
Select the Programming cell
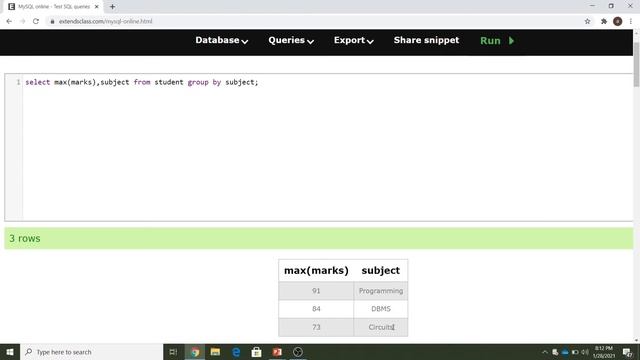tap(381, 291)
